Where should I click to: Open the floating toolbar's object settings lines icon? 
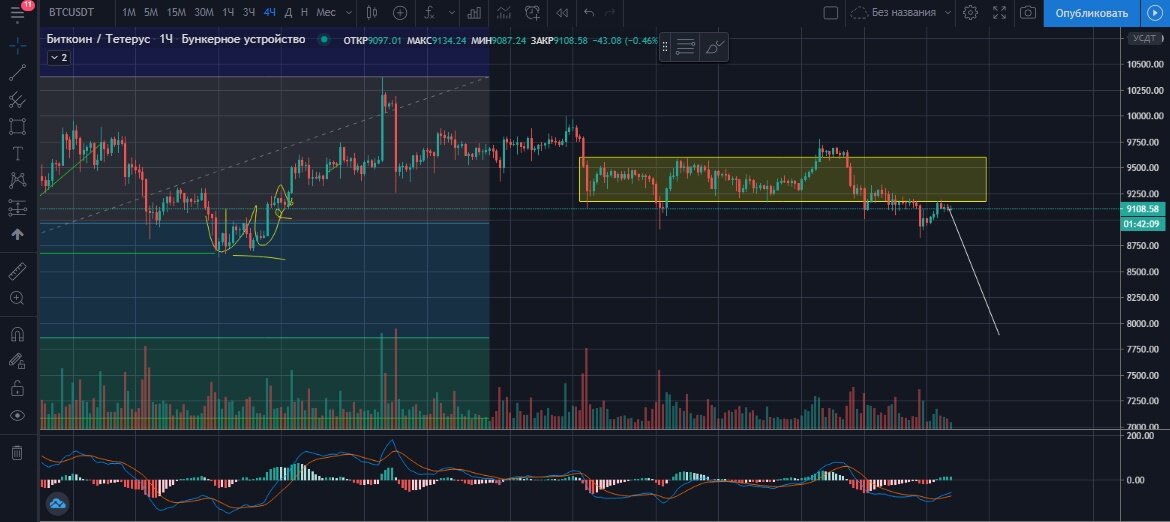tap(686, 47)
